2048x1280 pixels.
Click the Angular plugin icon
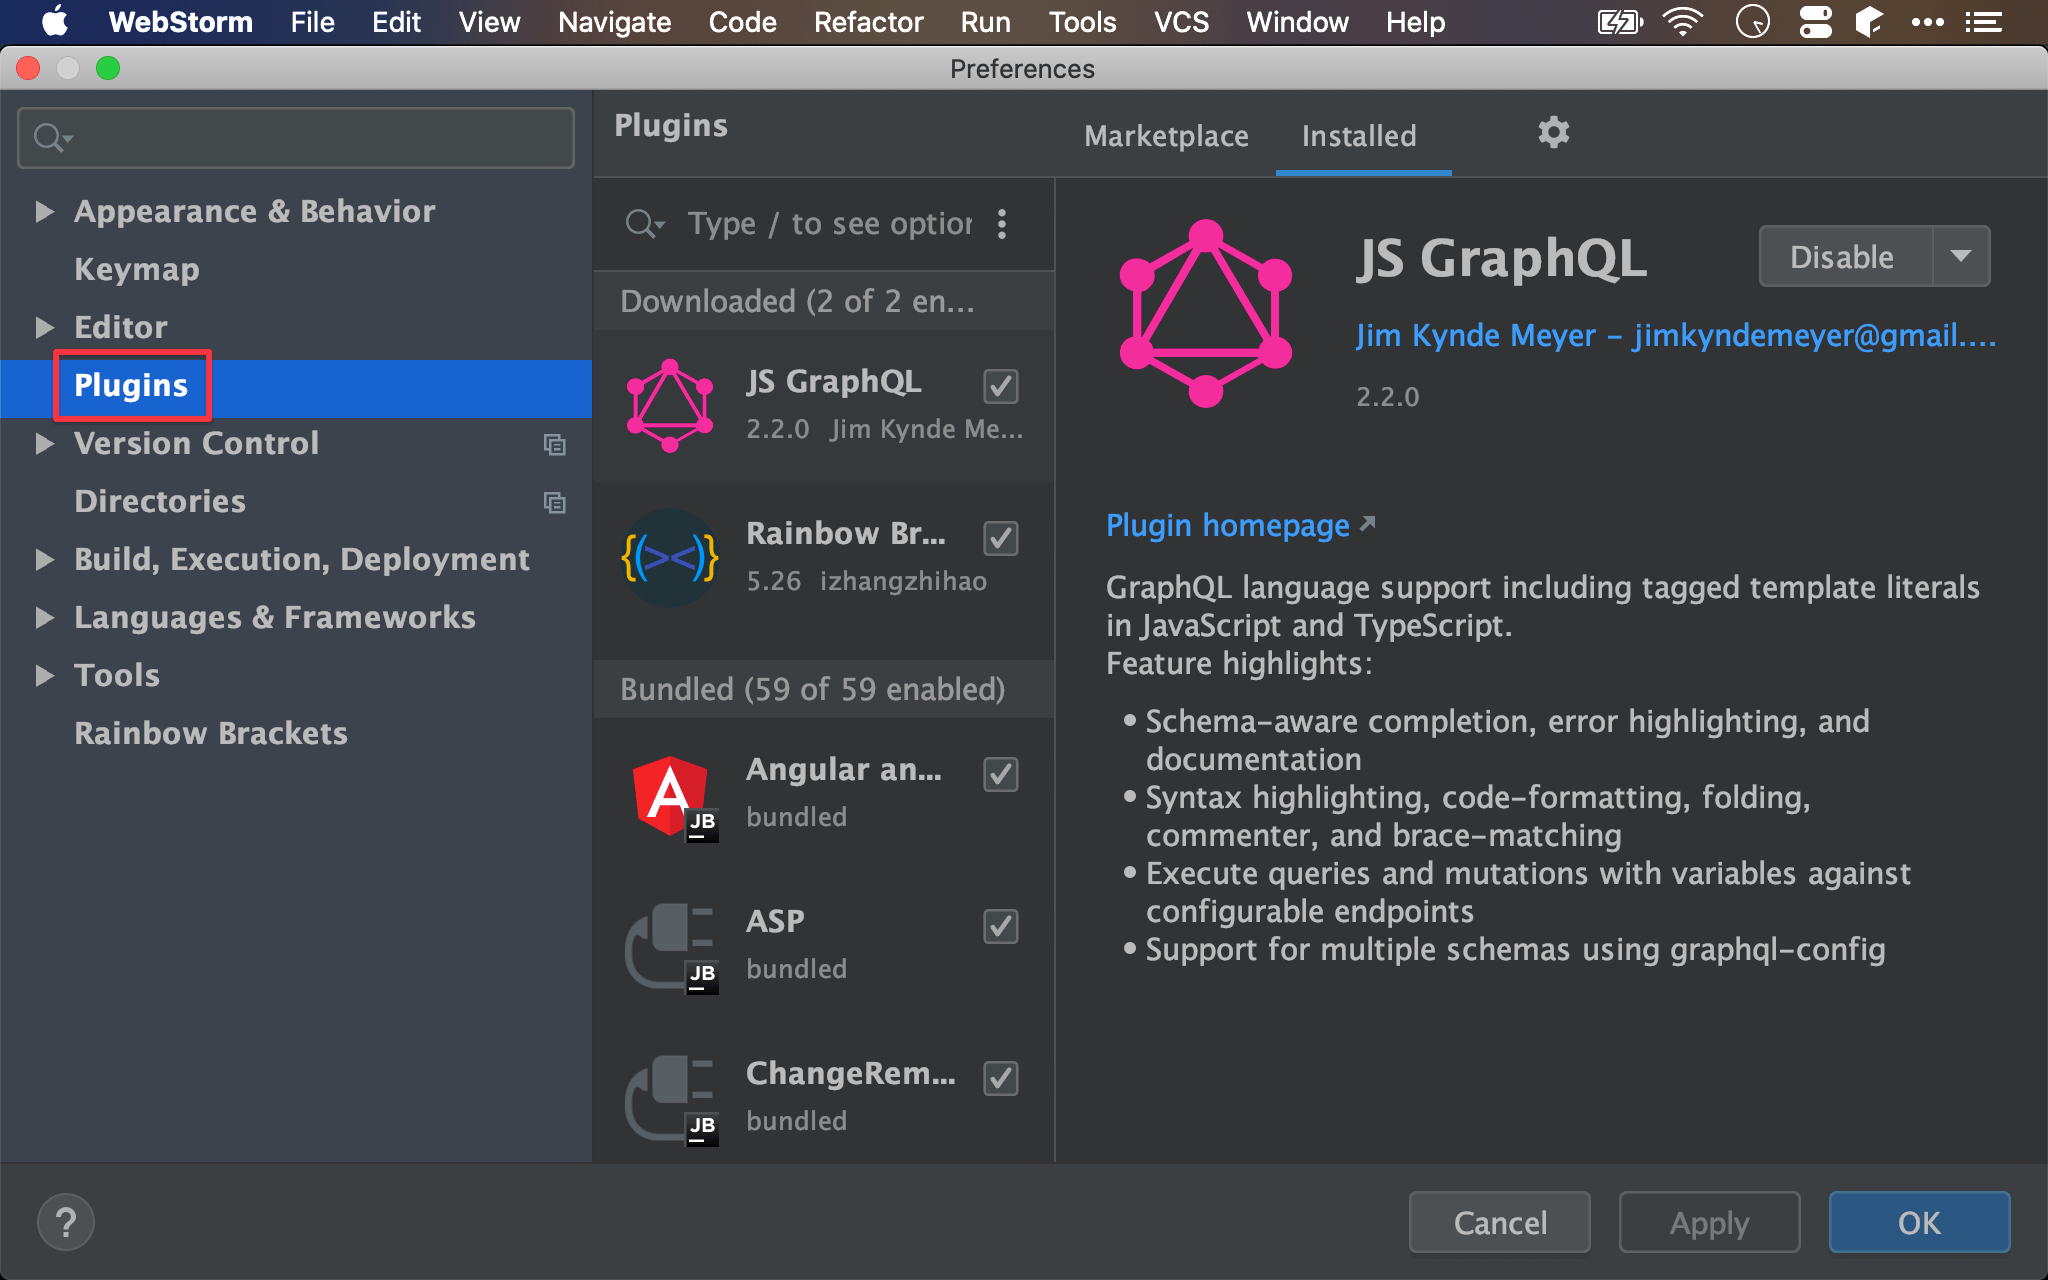point(673,798)
